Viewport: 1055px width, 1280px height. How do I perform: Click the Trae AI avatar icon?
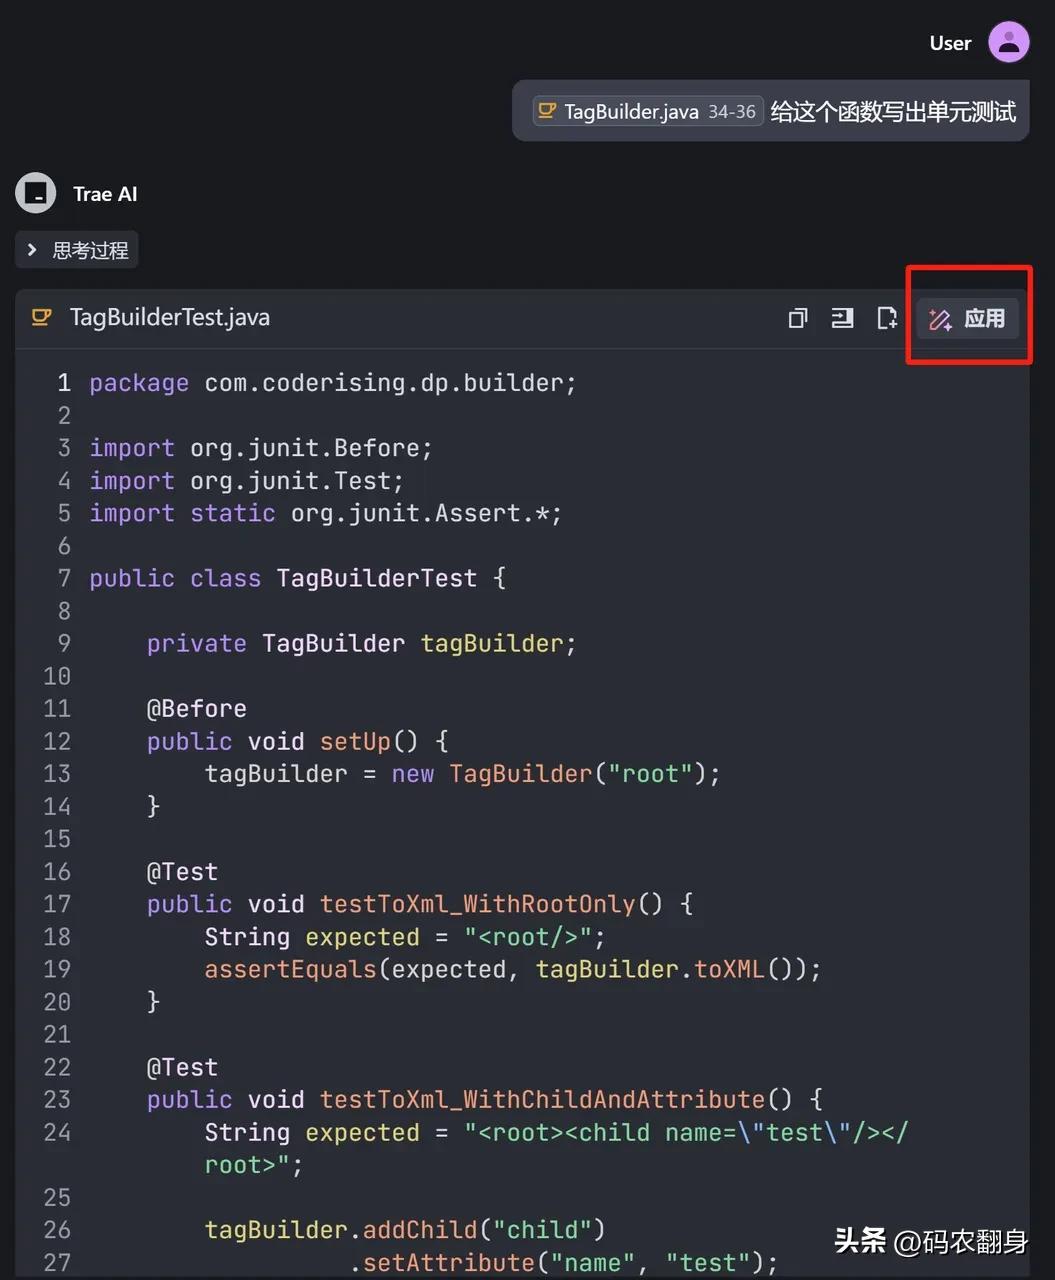coord(36,194)
